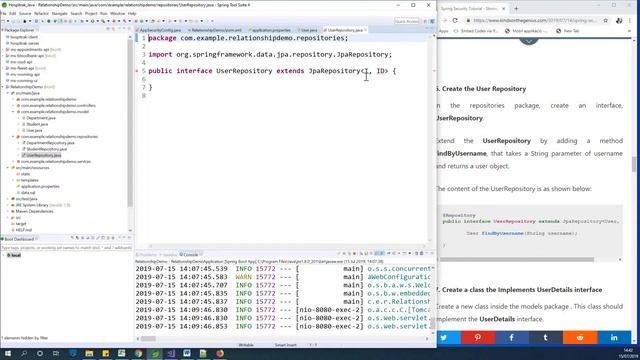Open the File menu

3,13
